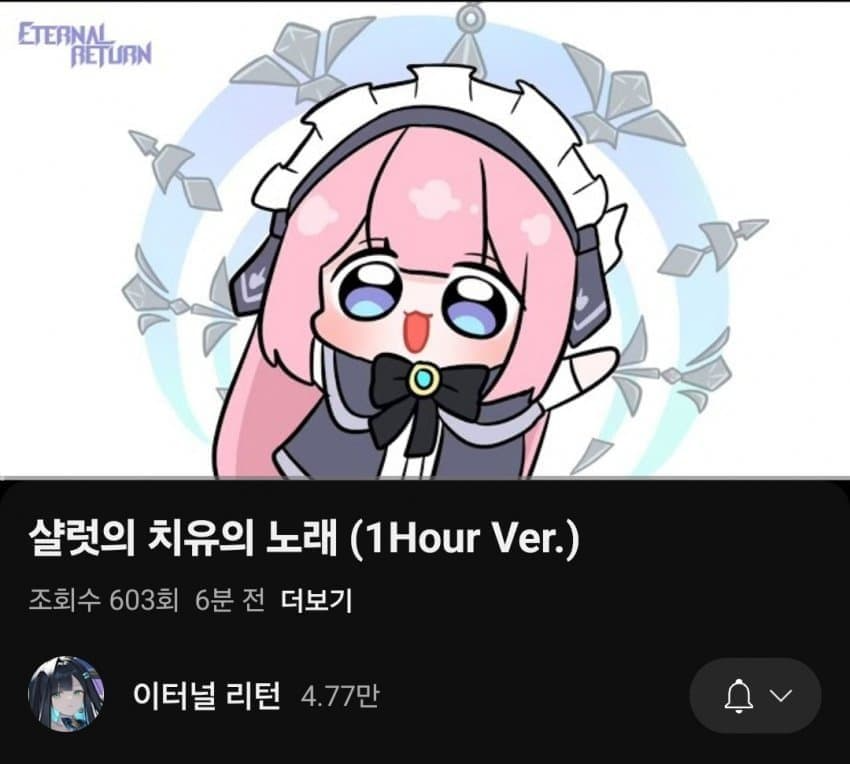The width and height of the screenshot is (850, 764).
Task: Click the Eternal Return logo watermark
Action: pos(84,44)
